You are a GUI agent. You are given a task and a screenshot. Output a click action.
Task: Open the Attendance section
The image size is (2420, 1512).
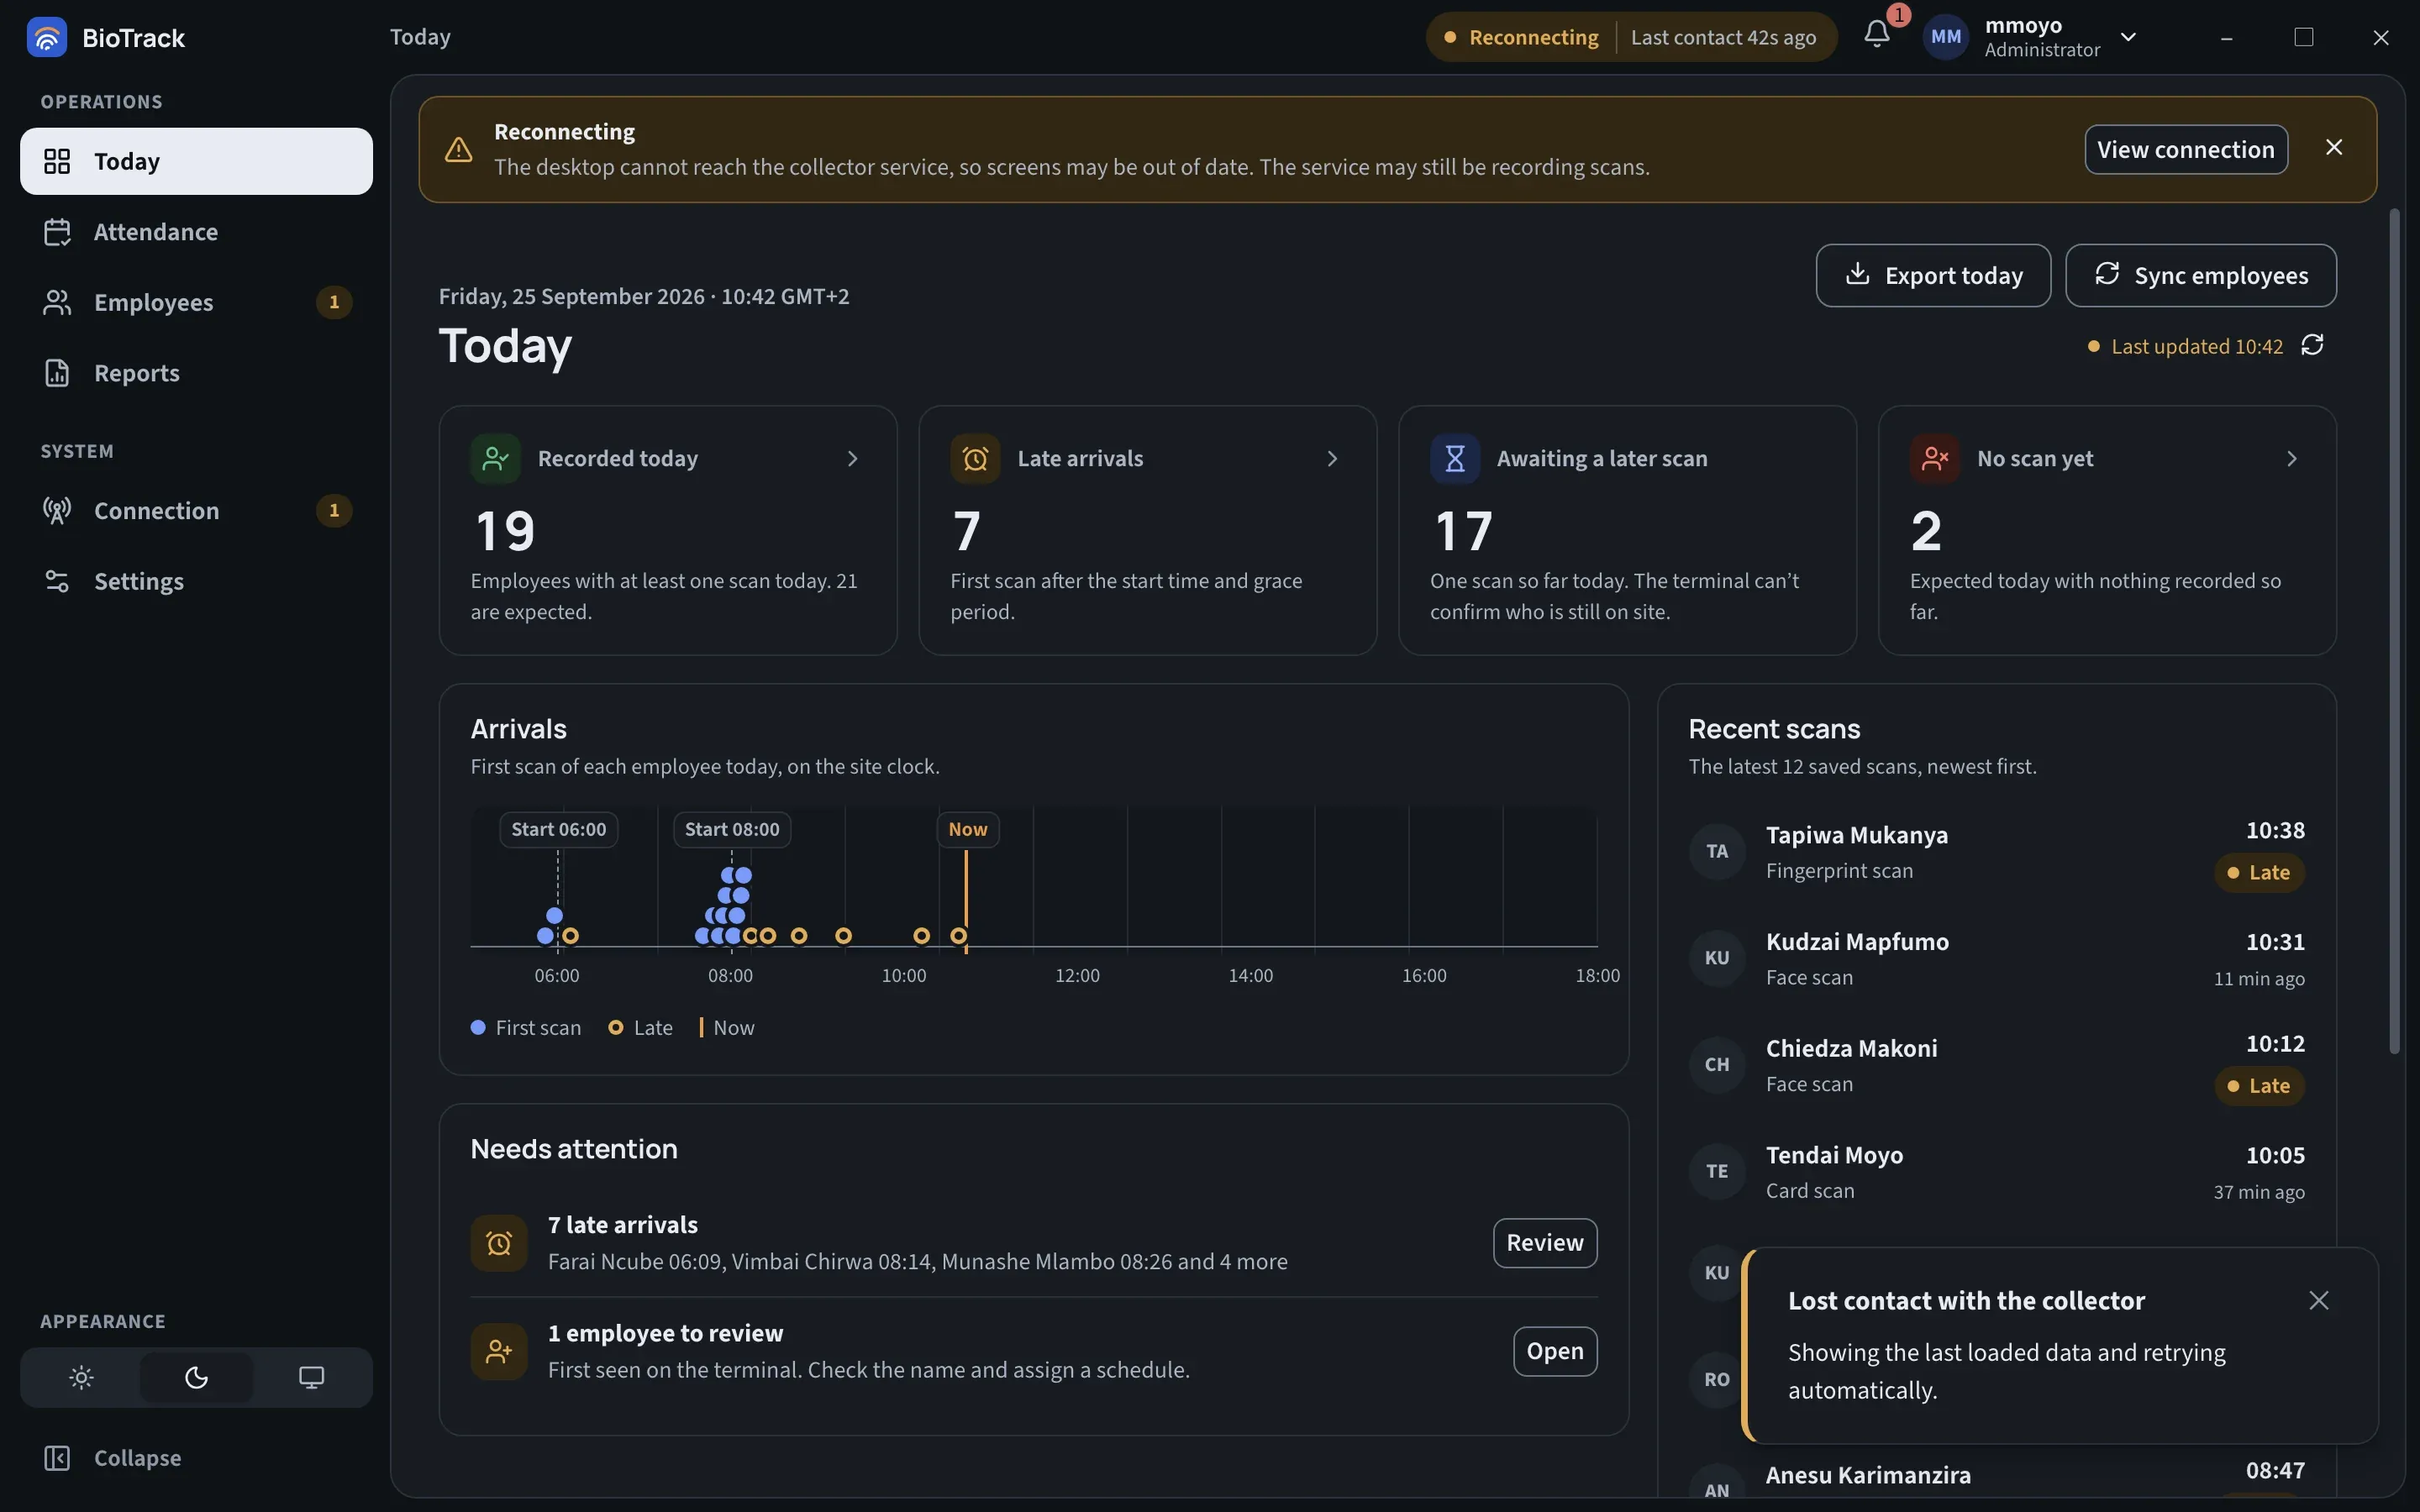click(196, 232)
